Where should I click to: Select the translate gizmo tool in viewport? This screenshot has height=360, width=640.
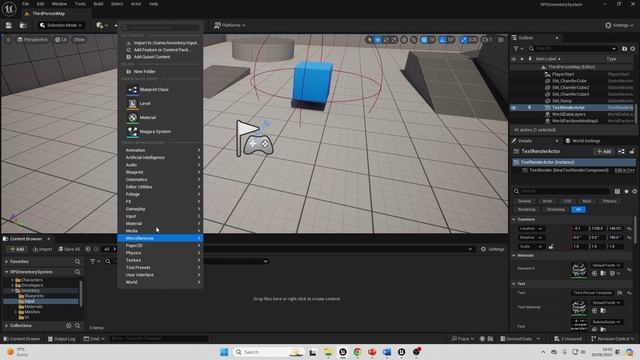point(378,40)
